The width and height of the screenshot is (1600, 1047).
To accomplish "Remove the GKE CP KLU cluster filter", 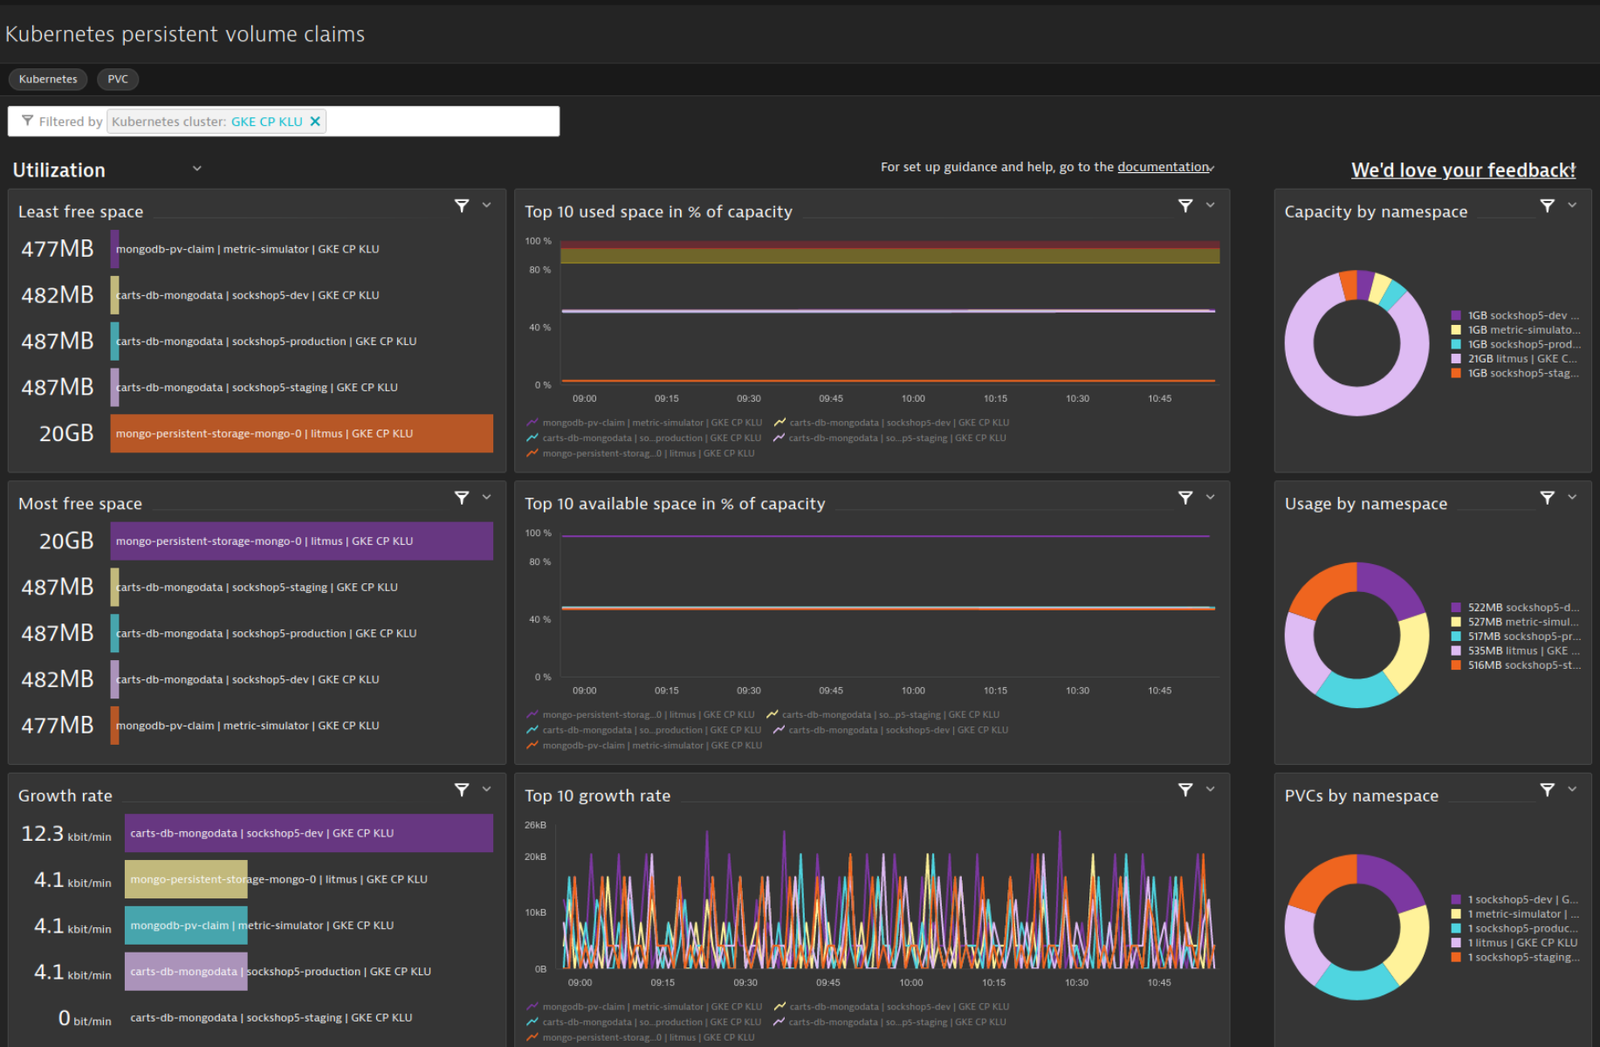I will [x=315, y=121].
